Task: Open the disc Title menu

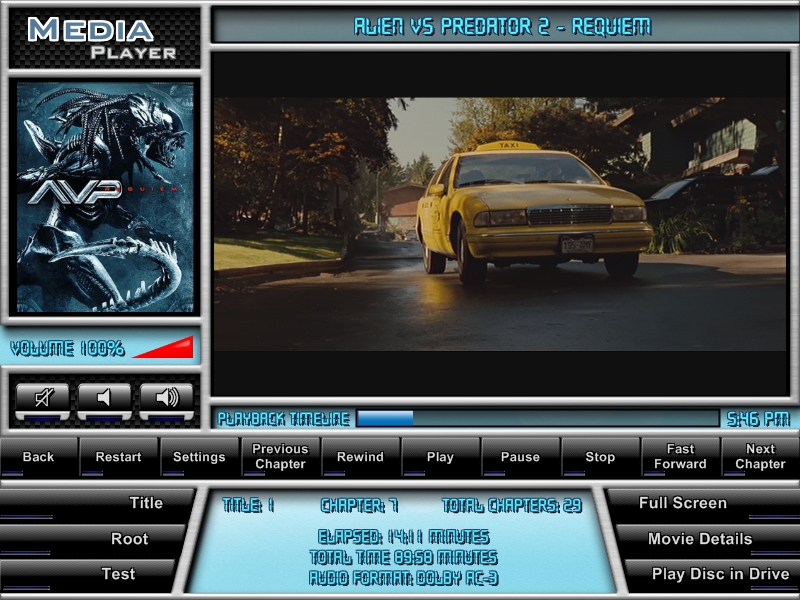Action: (97, 504)
